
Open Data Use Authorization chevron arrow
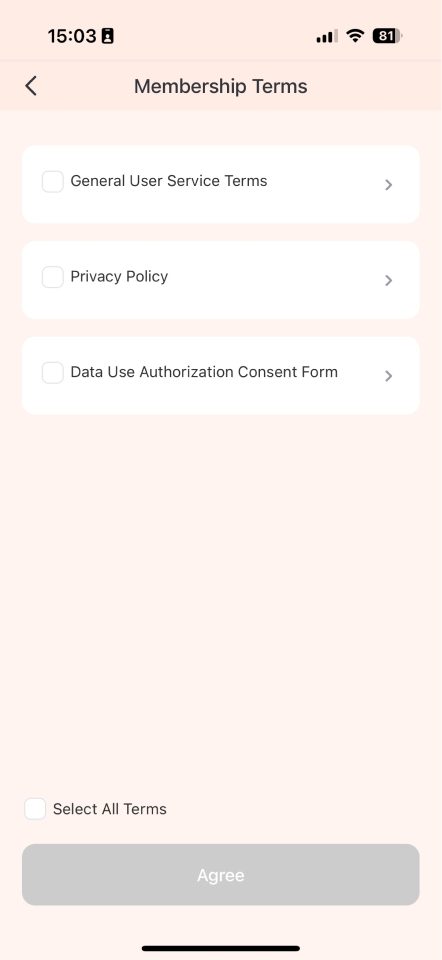388,375
